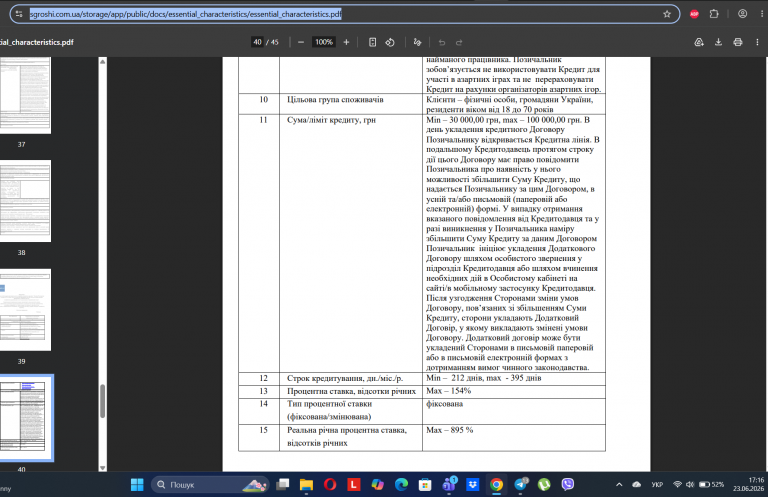Open the clock and date showing 17:16
Viewport: 768px width, 497px height.
coord(748,484)
